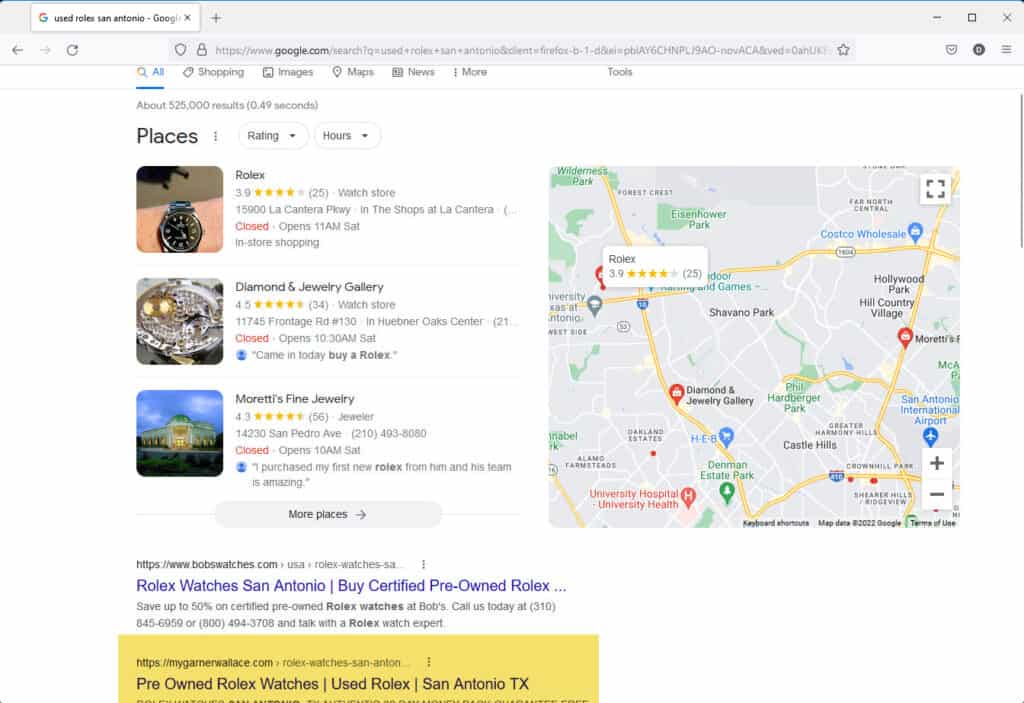This screenshot has width=1024, height=703.
Task: Open Pre Owned Rolex Watches result link
Action: click(332, 684)
